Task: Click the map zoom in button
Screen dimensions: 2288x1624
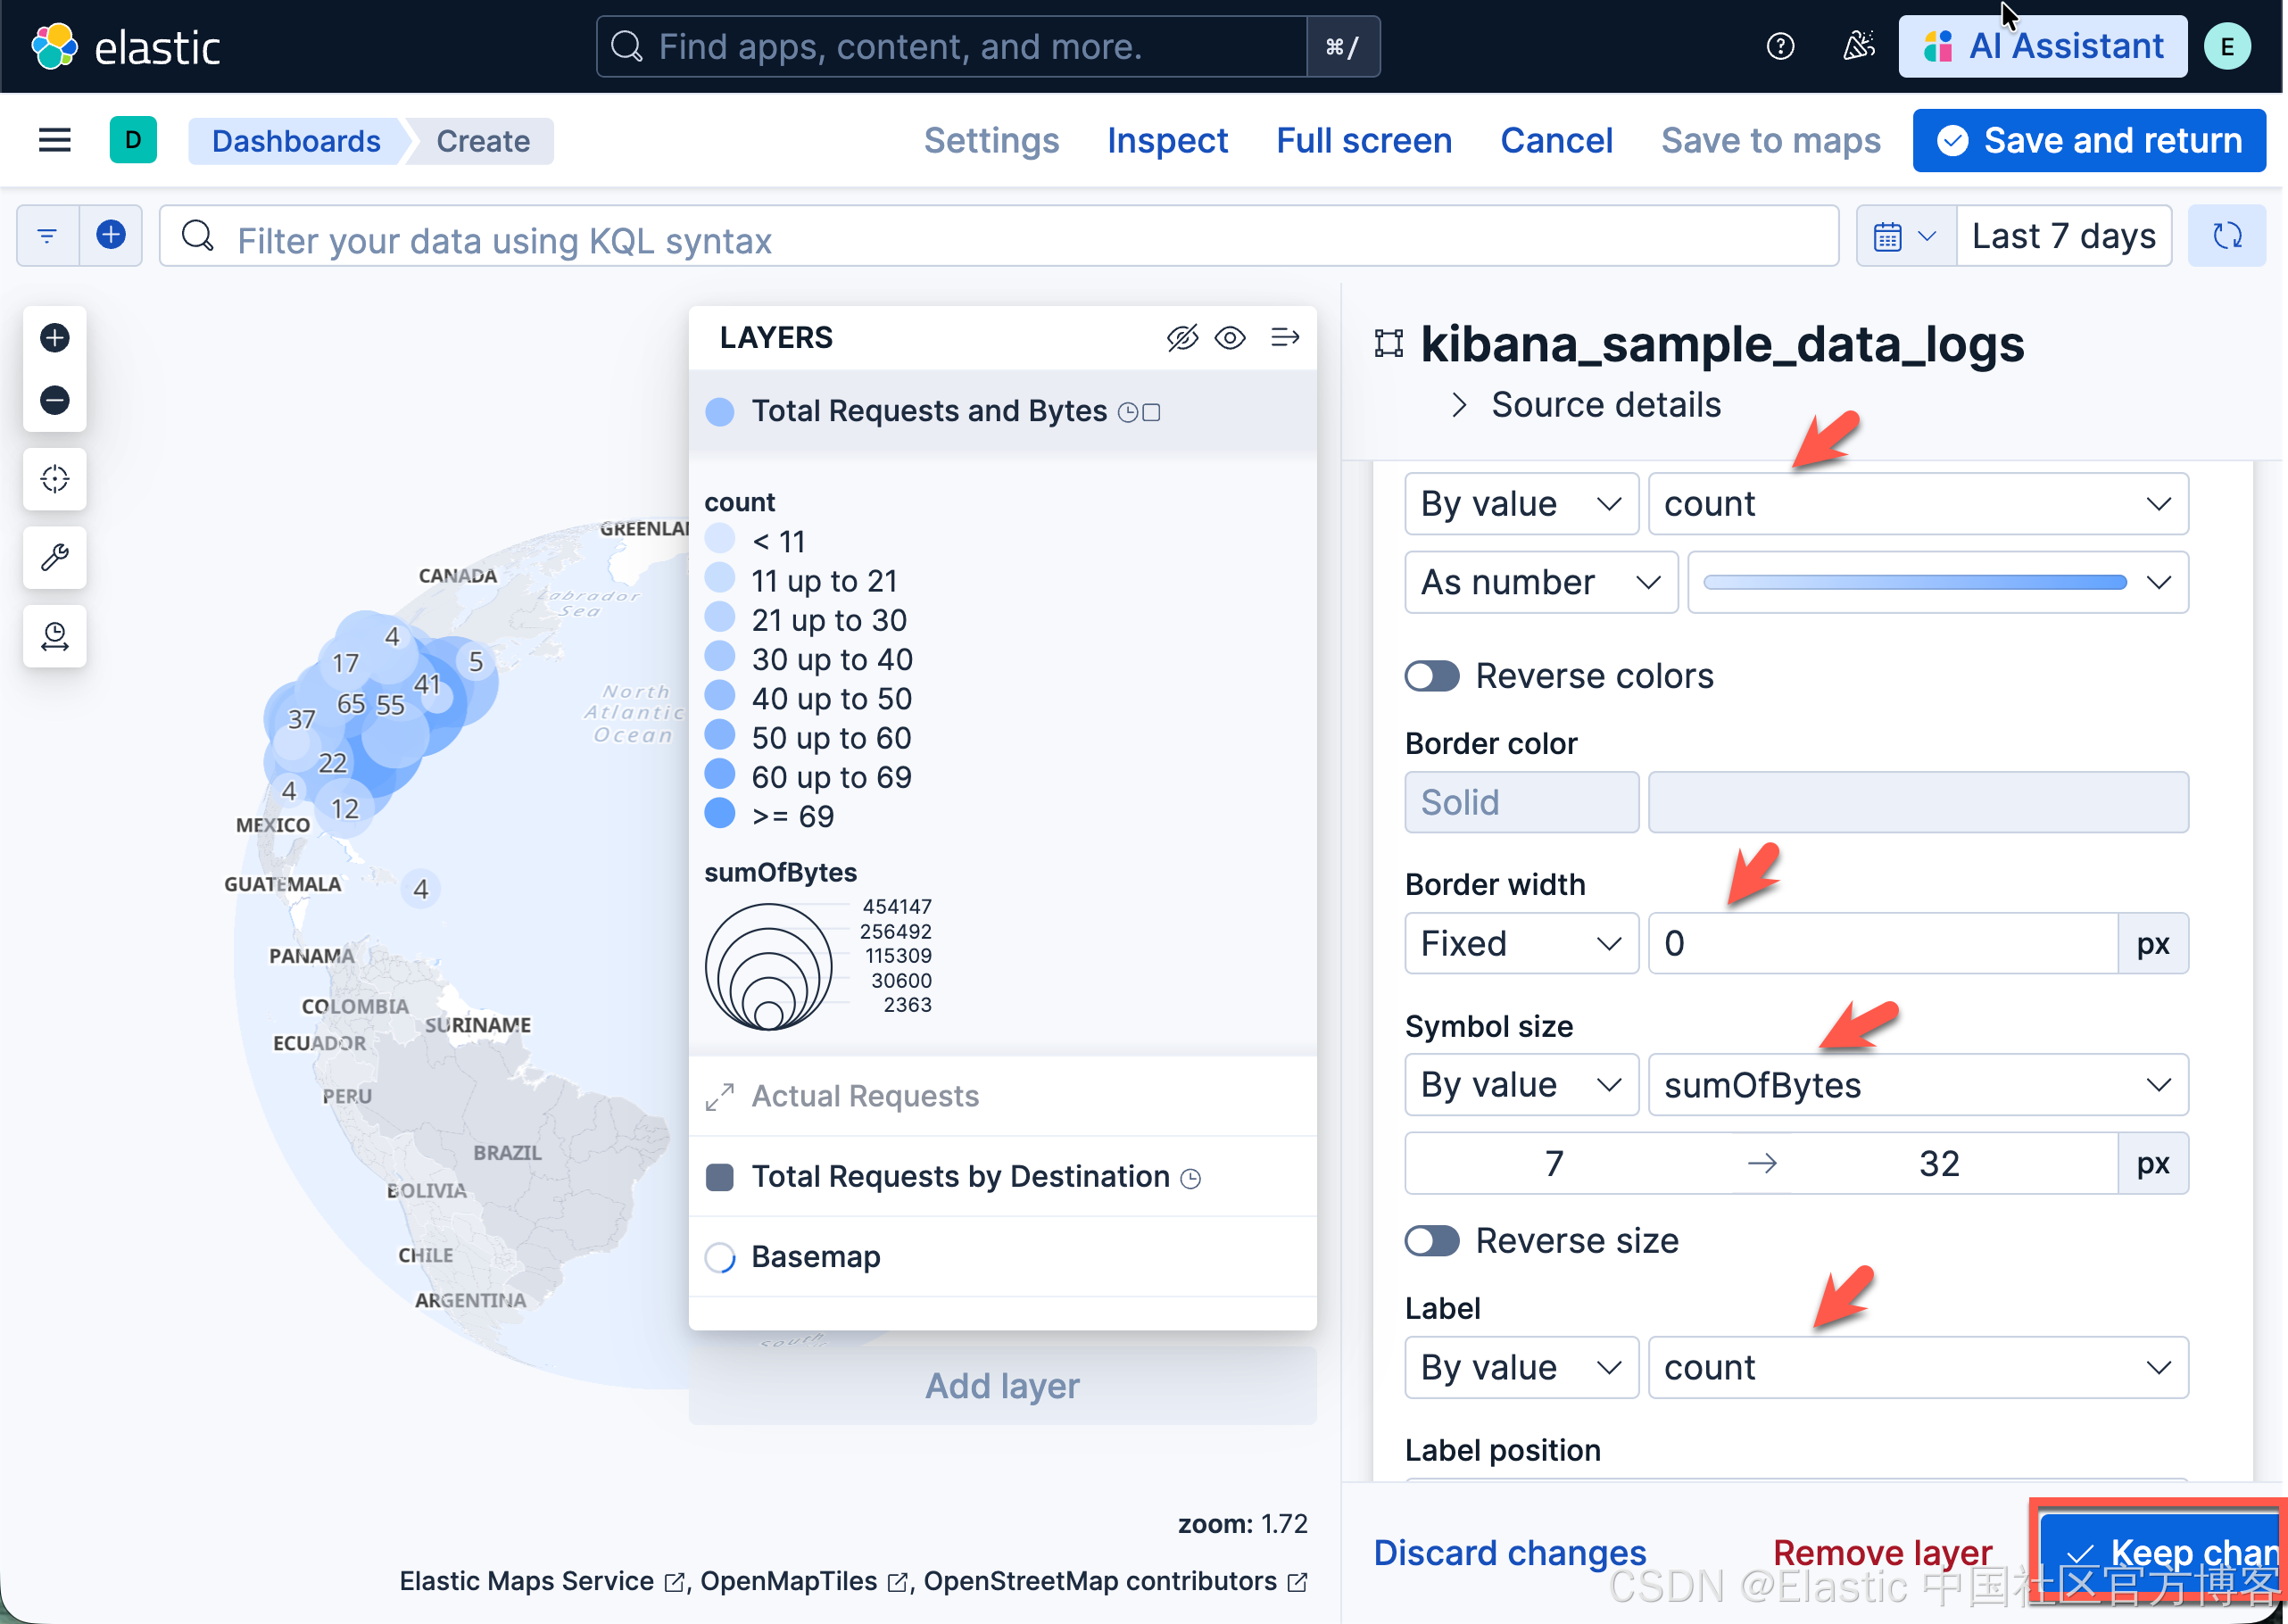Action: (55, 338)
